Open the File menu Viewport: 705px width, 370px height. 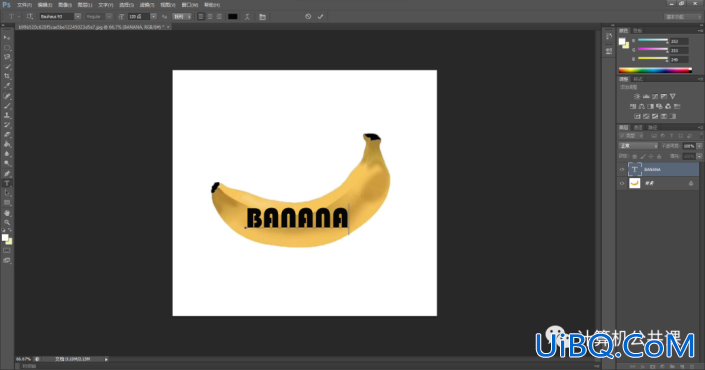[24, 5]
